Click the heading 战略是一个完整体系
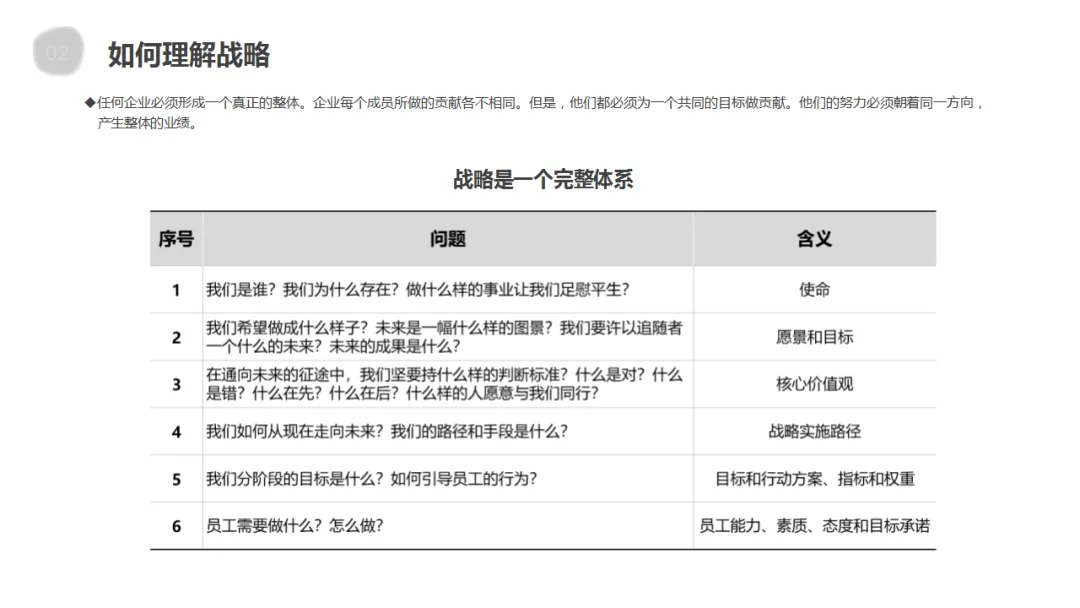The image size is (1080, 608). [x=543, y=180]
